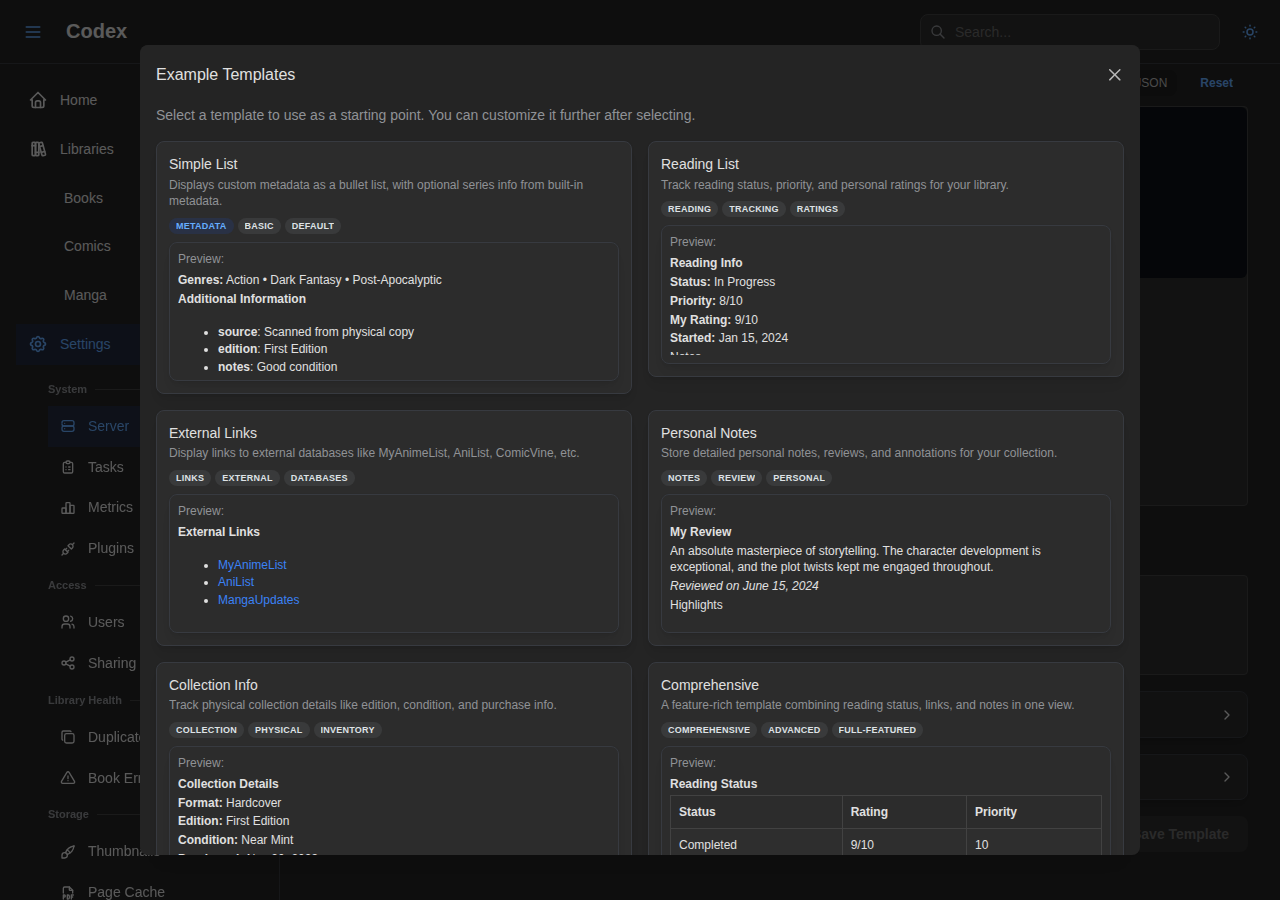Viewport: 1280px width, 900px height.
Task: Select Manga in the sidebar
Action: 85,295
